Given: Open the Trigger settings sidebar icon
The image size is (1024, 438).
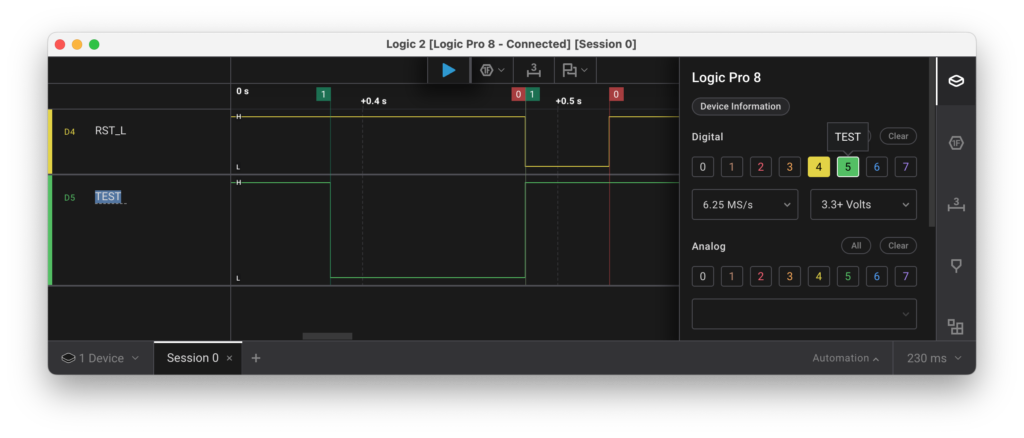Looking at the screenshot, I should point(955,265).
